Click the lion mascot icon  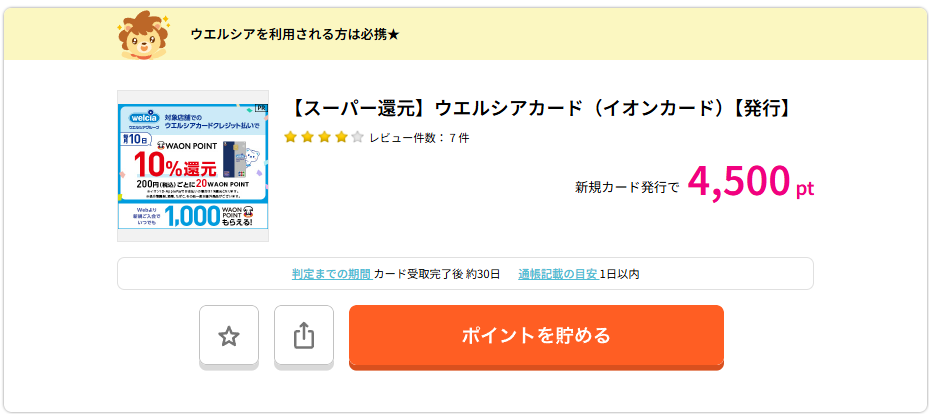point(142,37)
